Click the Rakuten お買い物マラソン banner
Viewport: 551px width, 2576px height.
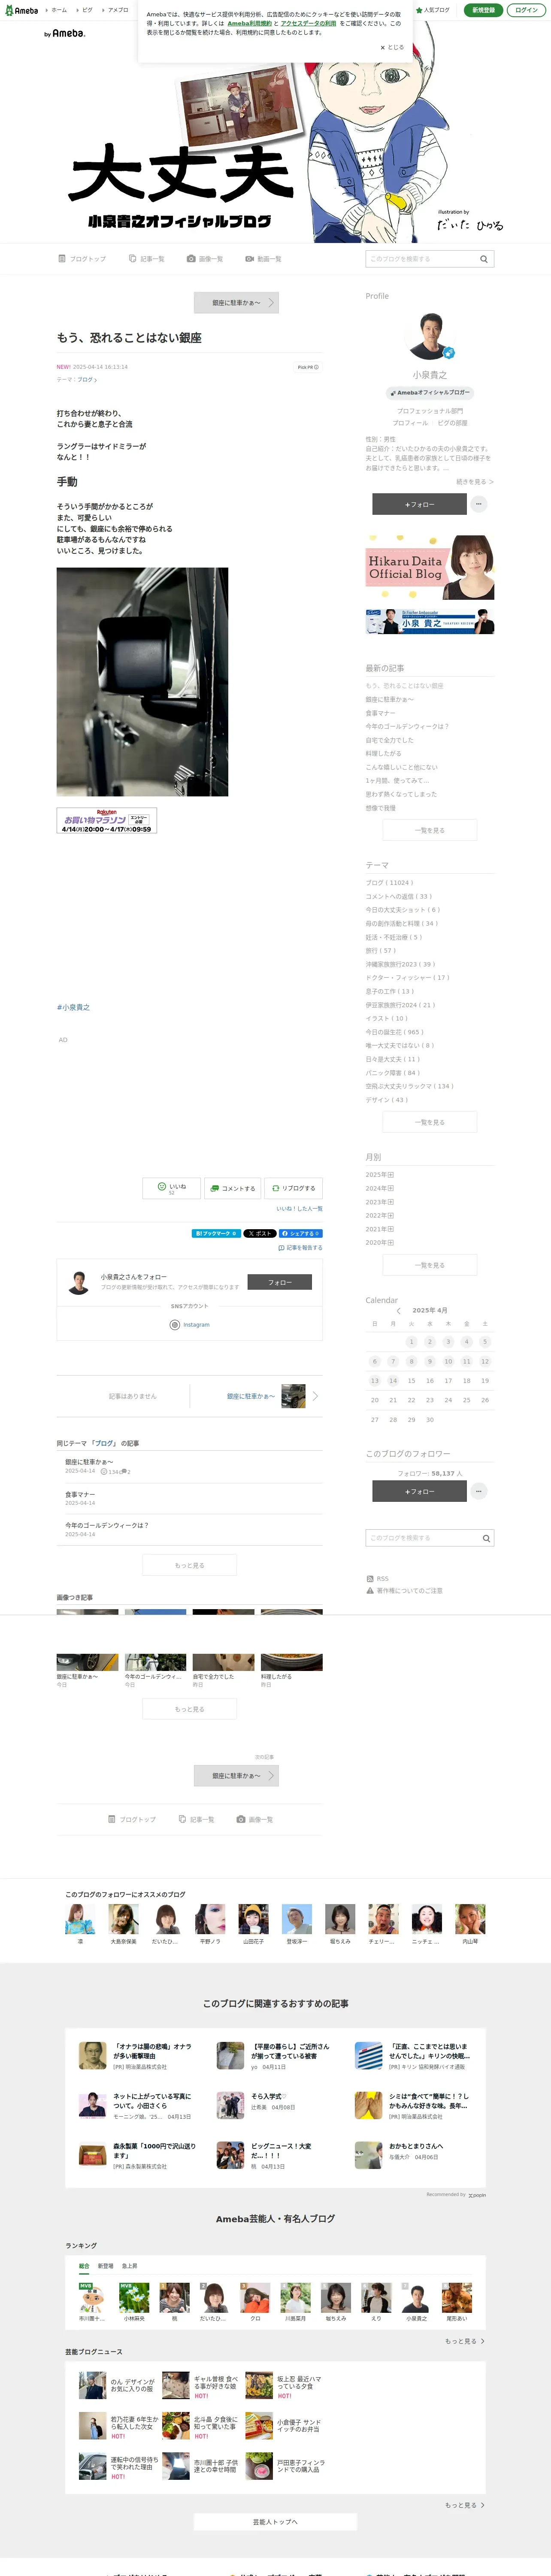click(107, 821)
